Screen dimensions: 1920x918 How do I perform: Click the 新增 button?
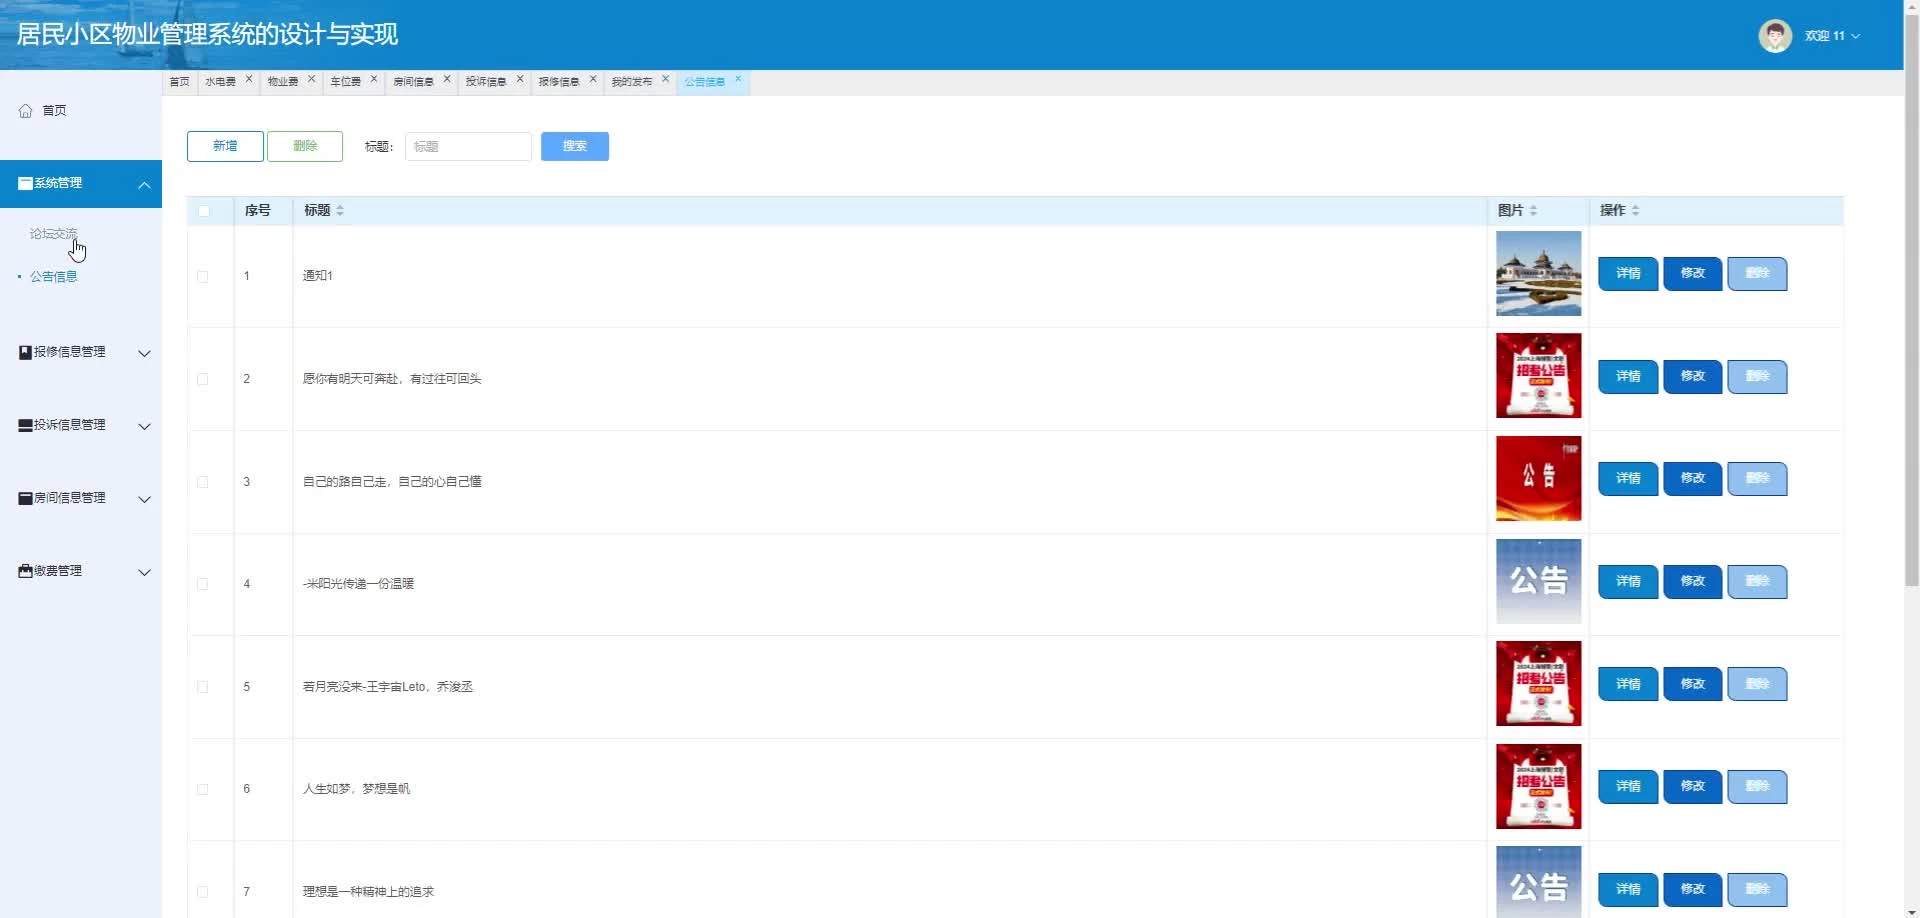[225, 146]
